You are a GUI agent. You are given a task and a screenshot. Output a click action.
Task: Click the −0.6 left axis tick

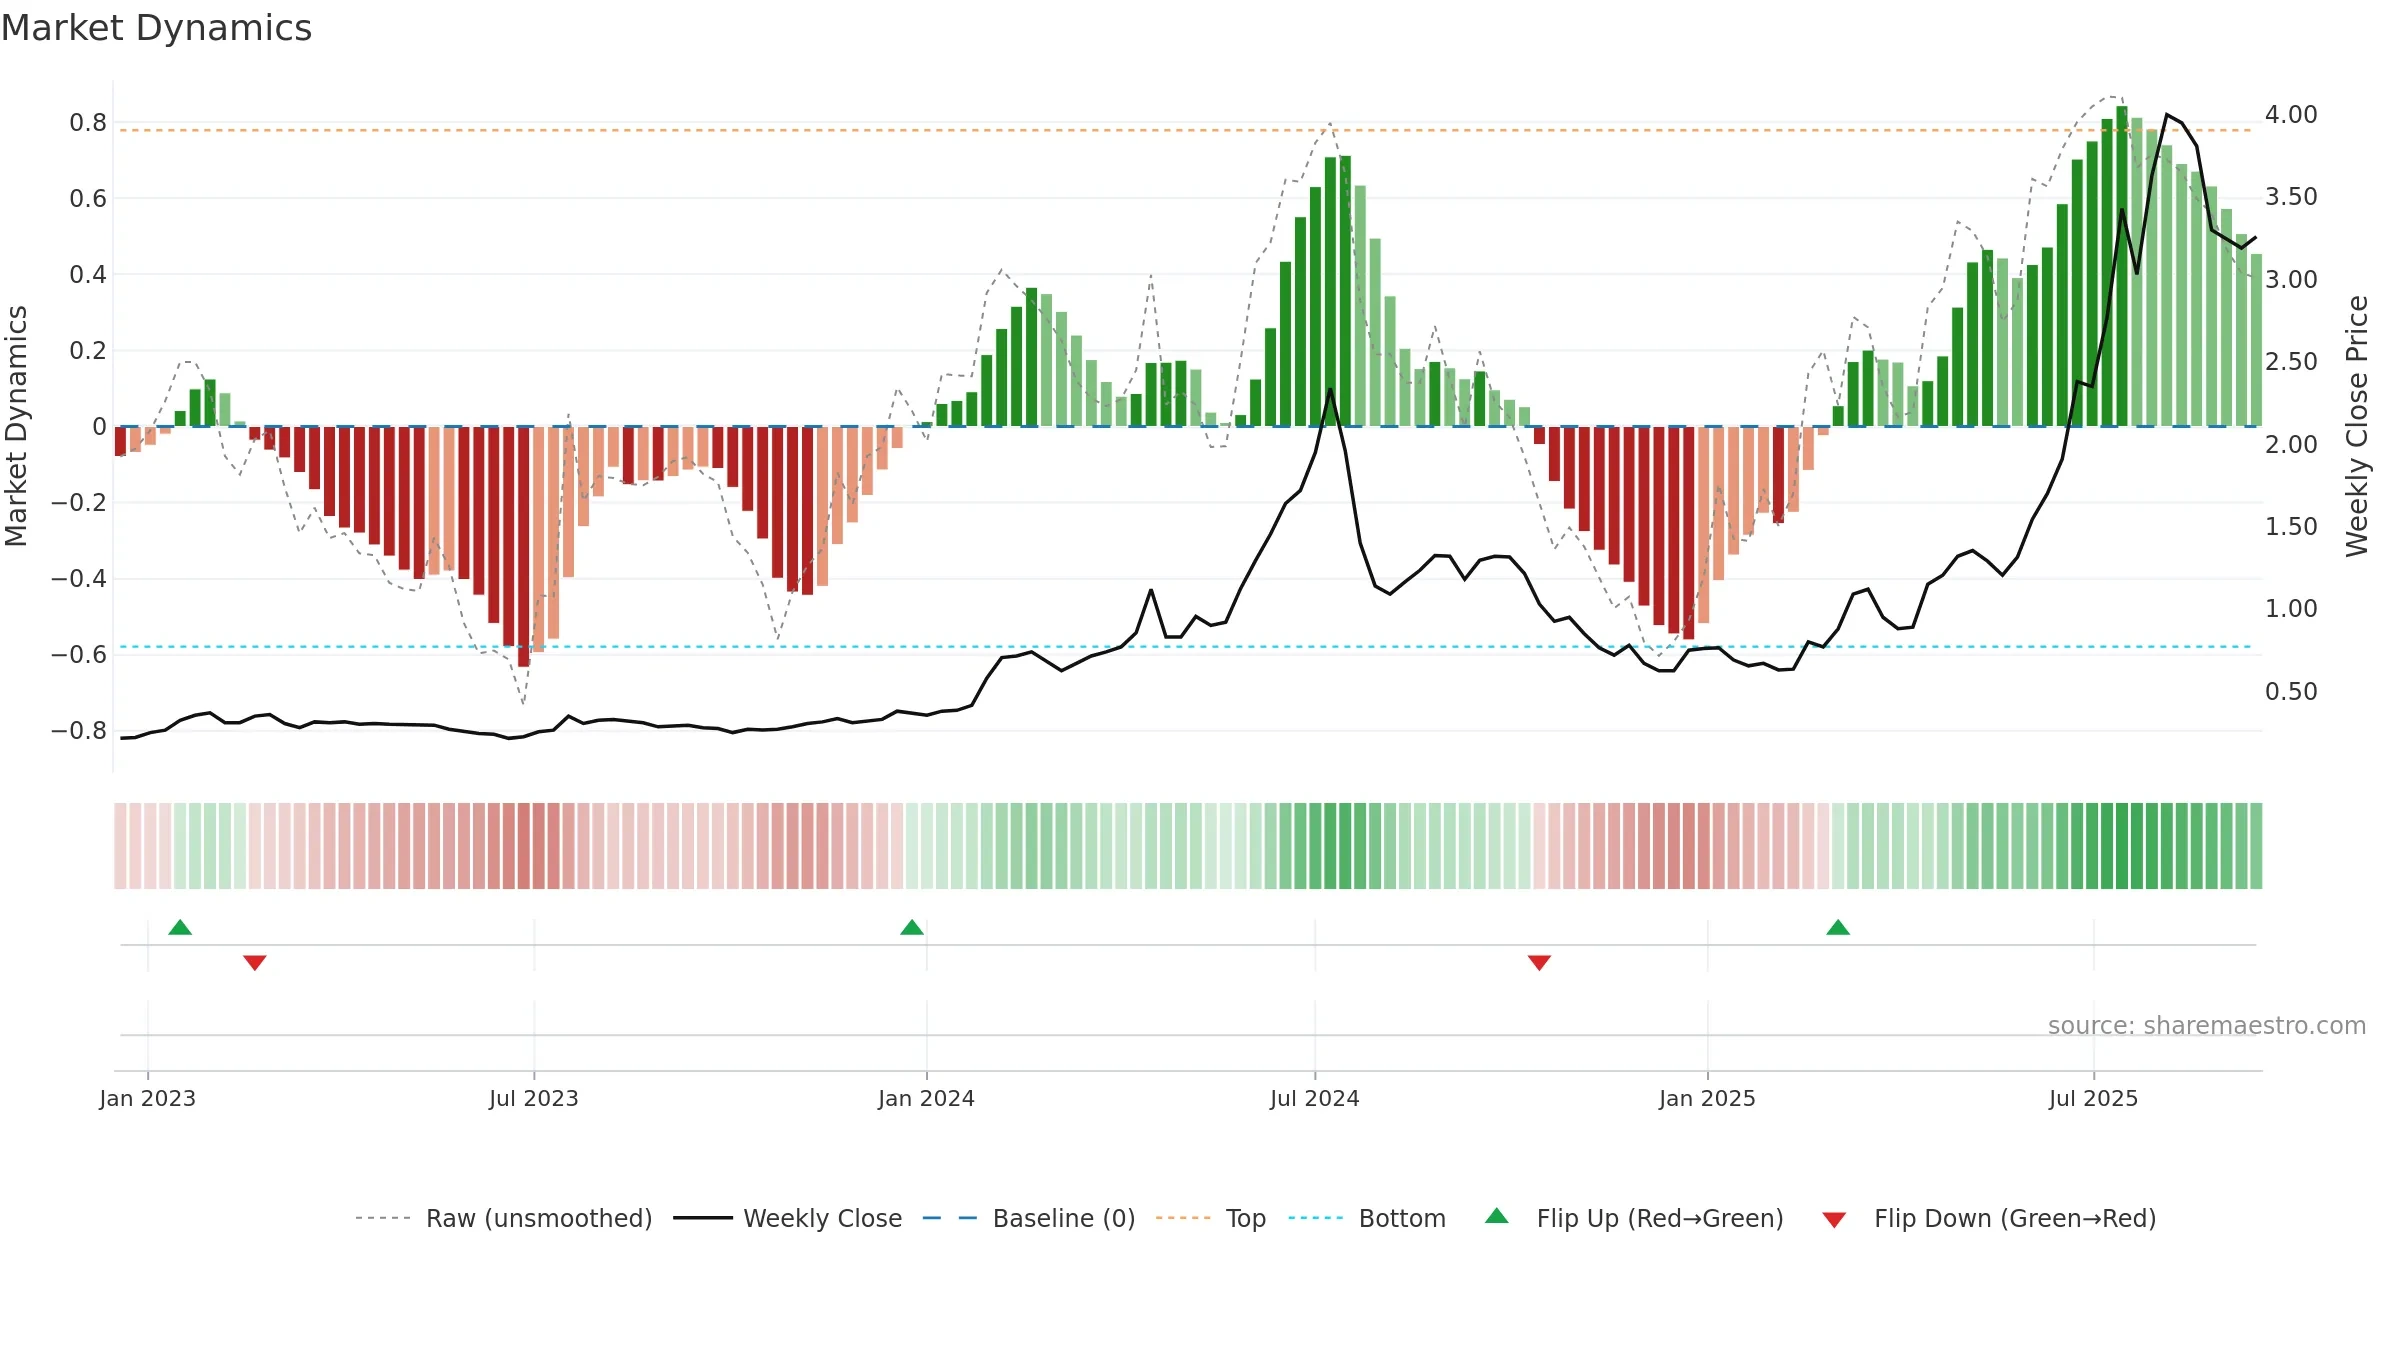coord(79,654)
